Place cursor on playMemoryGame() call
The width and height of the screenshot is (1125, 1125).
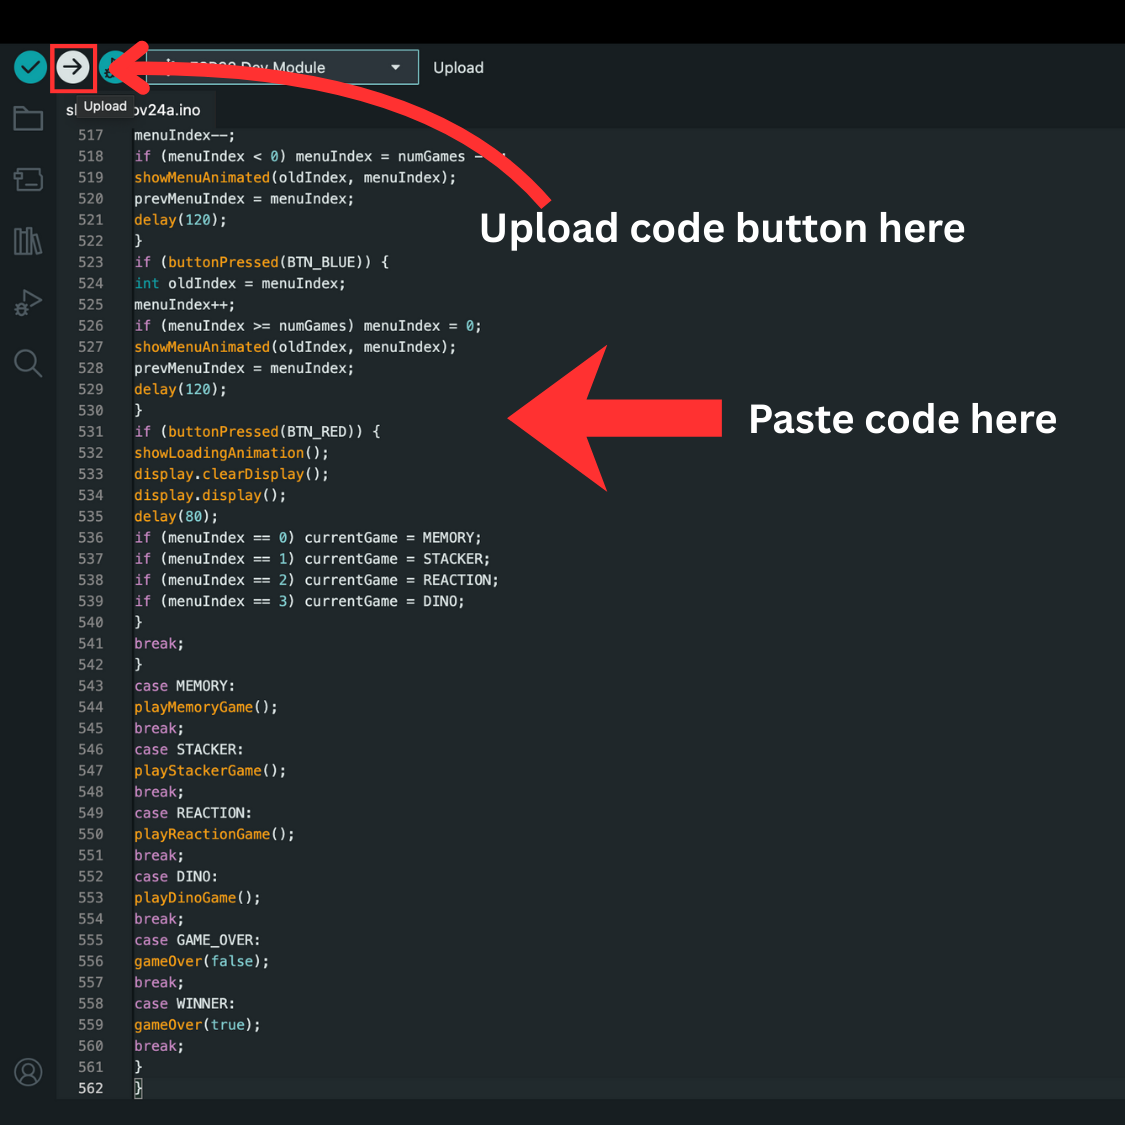[x=205, y=707]
